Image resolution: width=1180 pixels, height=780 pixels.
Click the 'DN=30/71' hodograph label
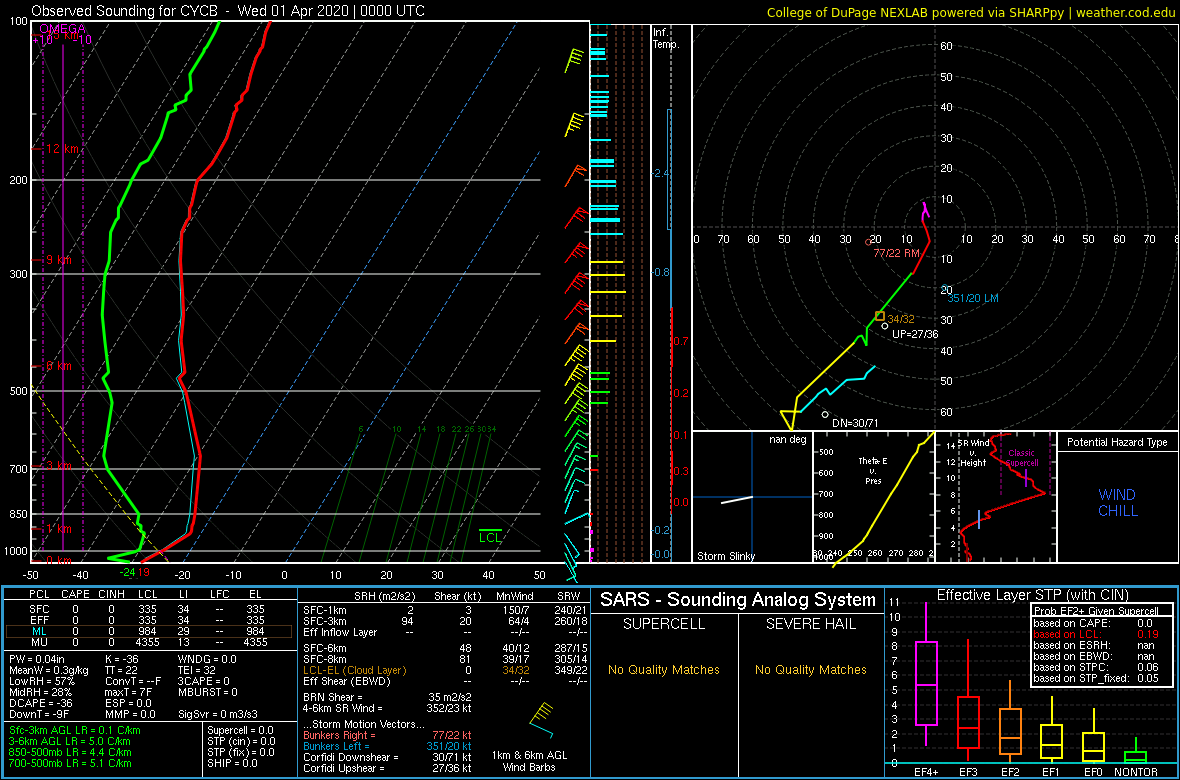tap(856, 423)
